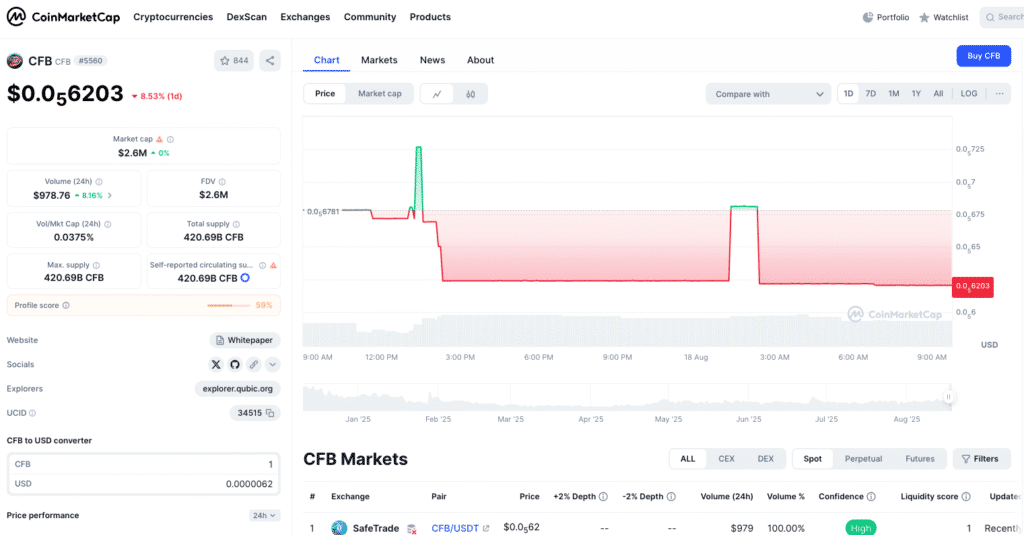Open the Exchanges menu in navigation
The height and width of the screenshot is (535, 1024).
click(x=305, y=17)
